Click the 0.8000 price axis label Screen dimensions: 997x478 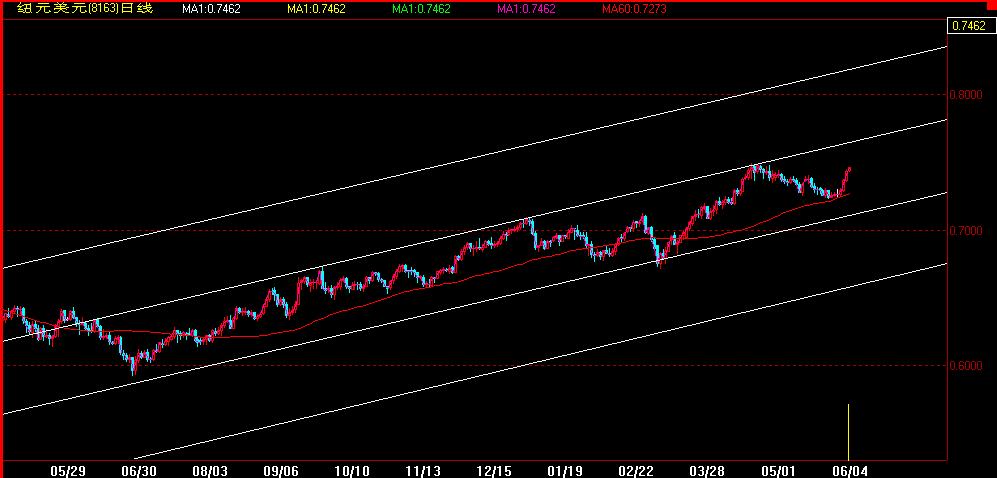(x=965, y=94)
